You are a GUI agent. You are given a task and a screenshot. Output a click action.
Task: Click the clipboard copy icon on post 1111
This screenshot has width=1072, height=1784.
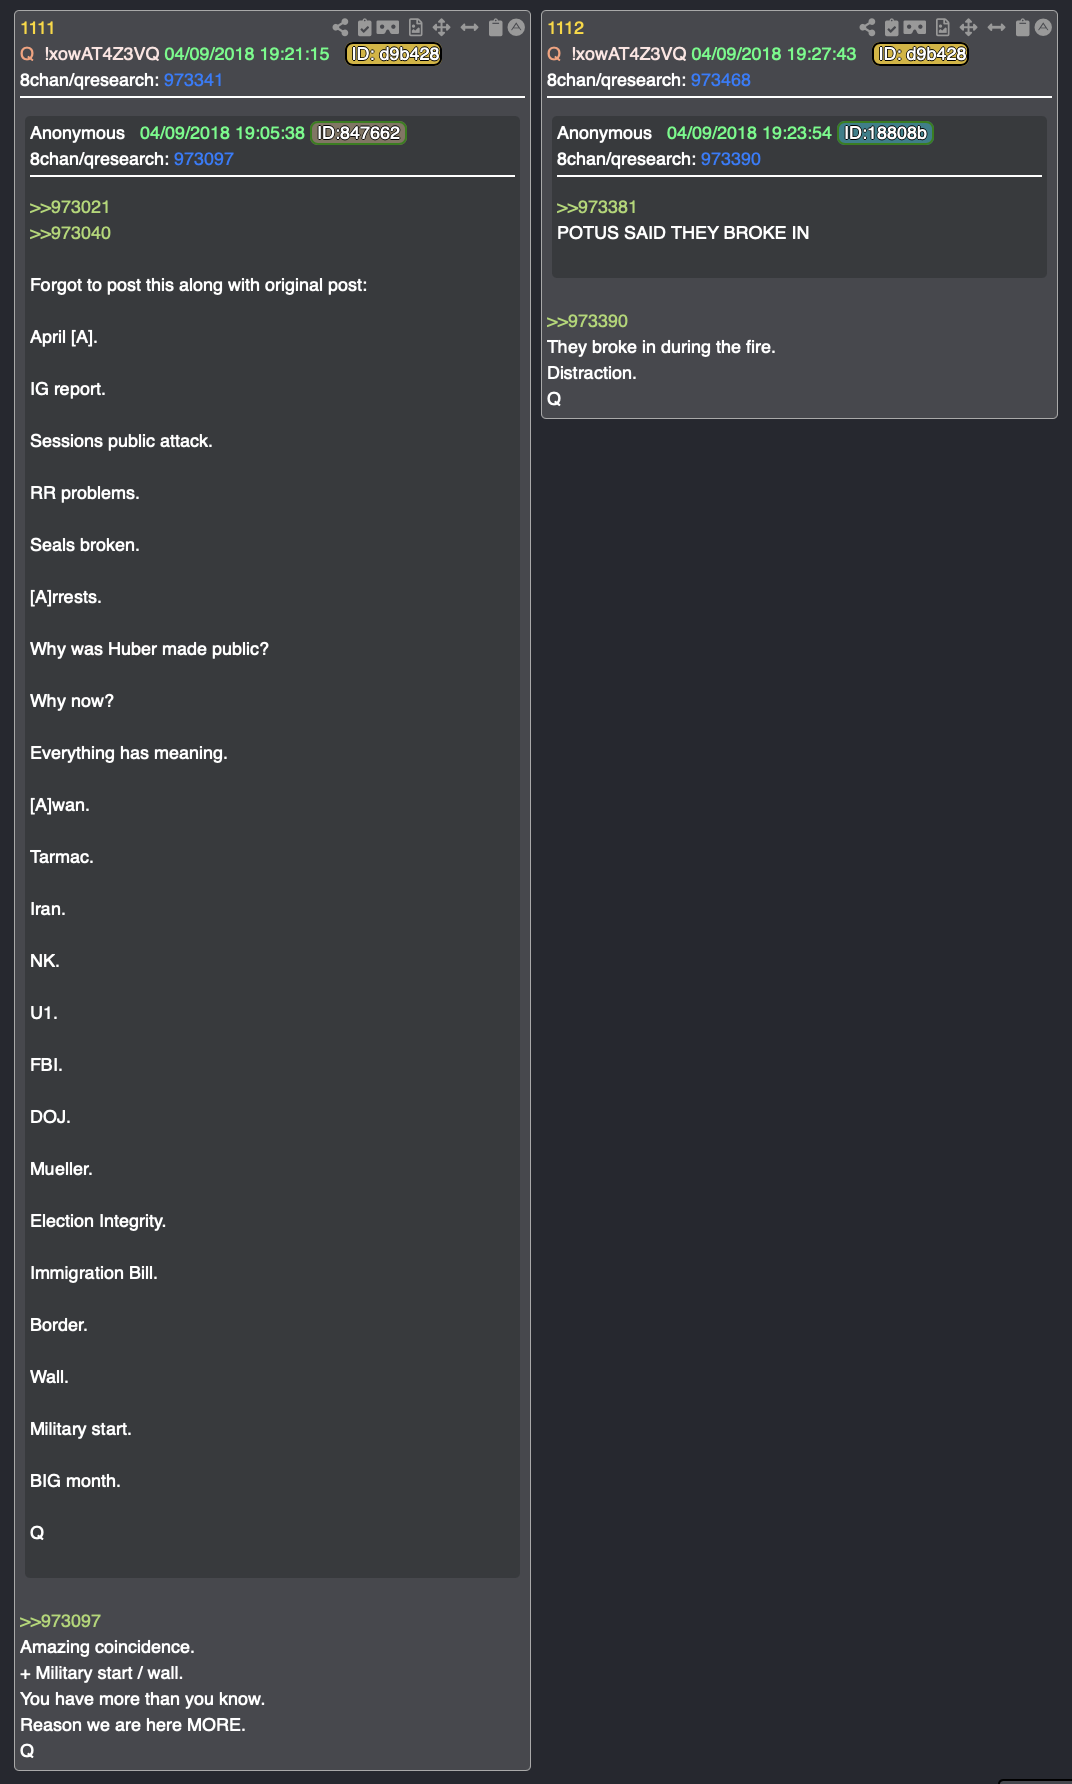495,28
